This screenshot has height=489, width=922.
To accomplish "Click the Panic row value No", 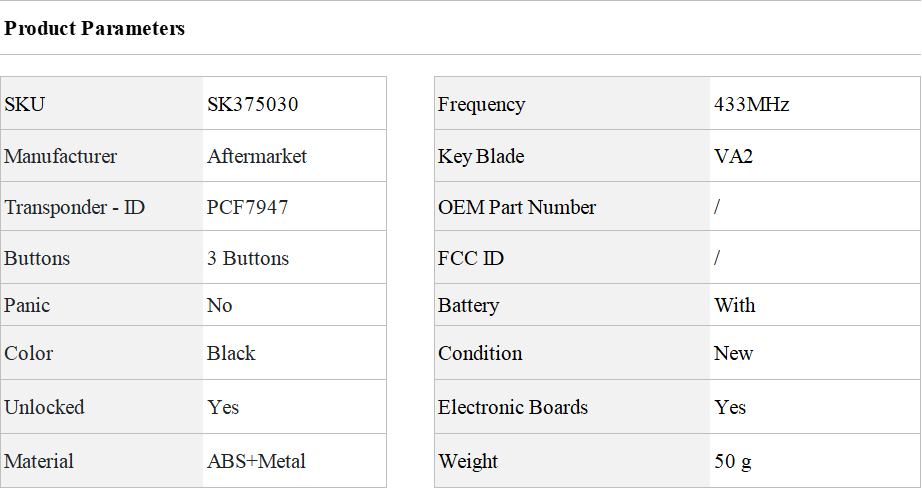I will pyautogui.click(x=220, y=305).
